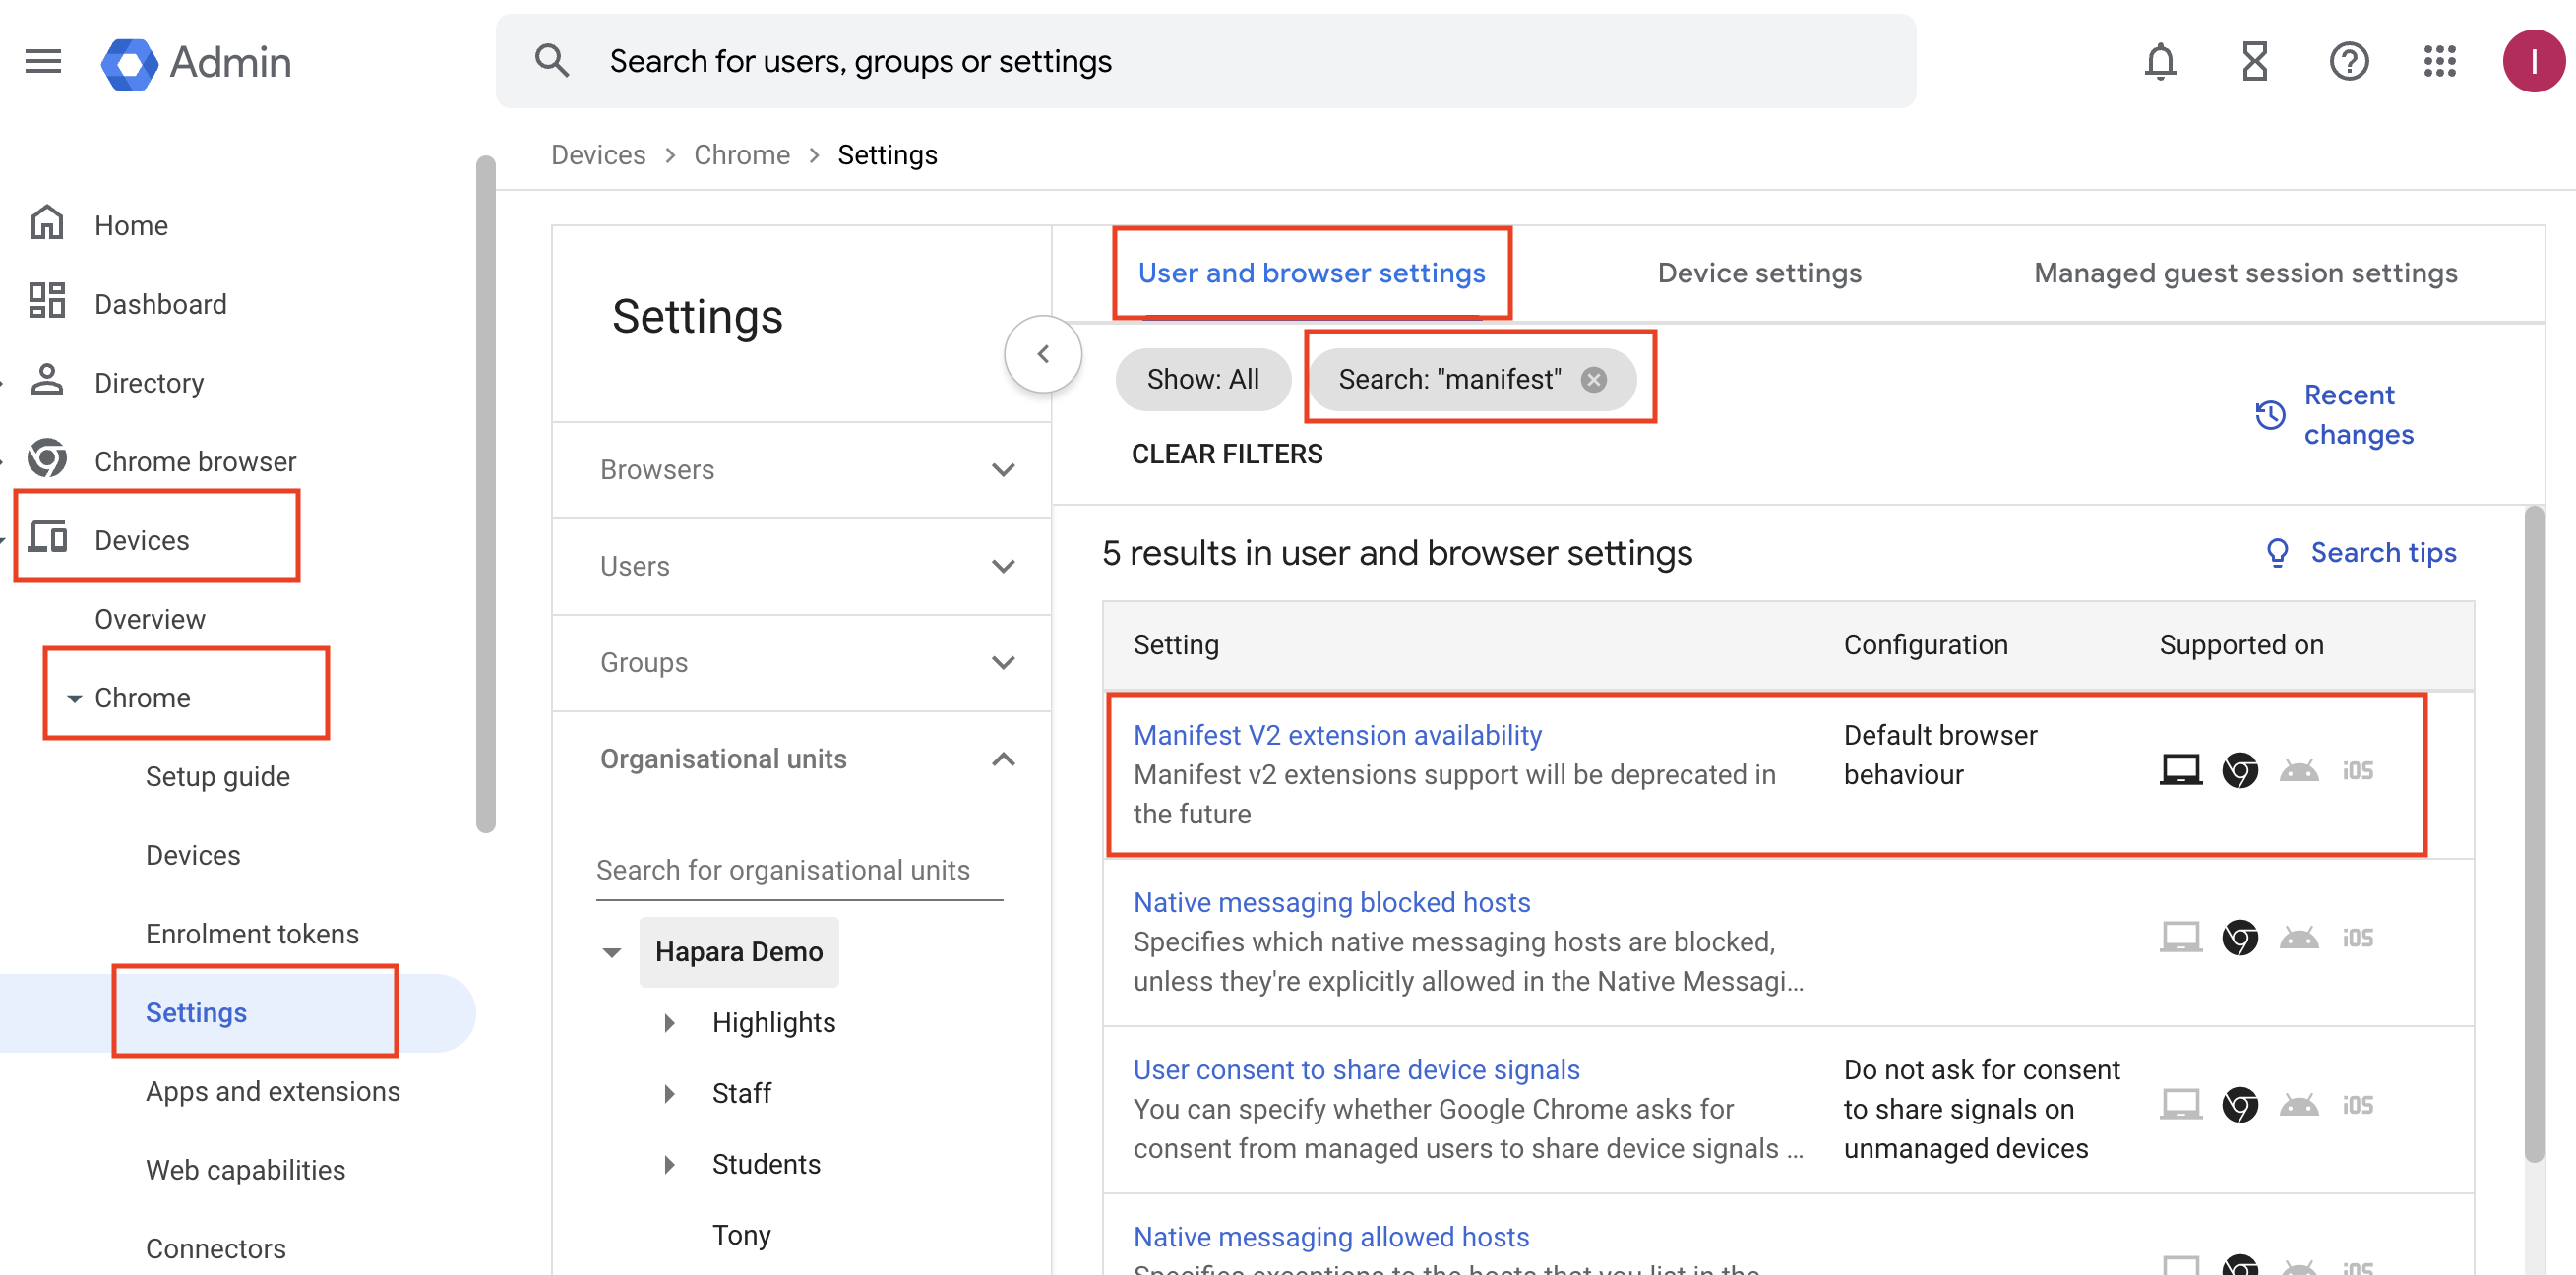Click CLEAR FILTERS
The image size is (2576, 1275).
1227,454
